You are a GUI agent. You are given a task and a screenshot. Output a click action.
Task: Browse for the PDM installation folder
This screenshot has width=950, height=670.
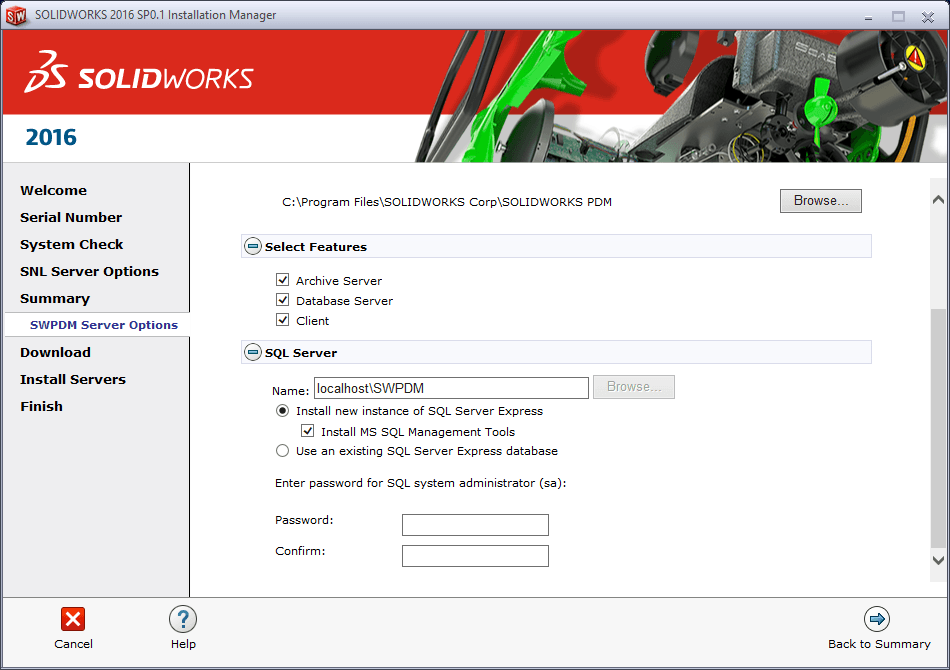pyautogui.click(x=820, y=201)
